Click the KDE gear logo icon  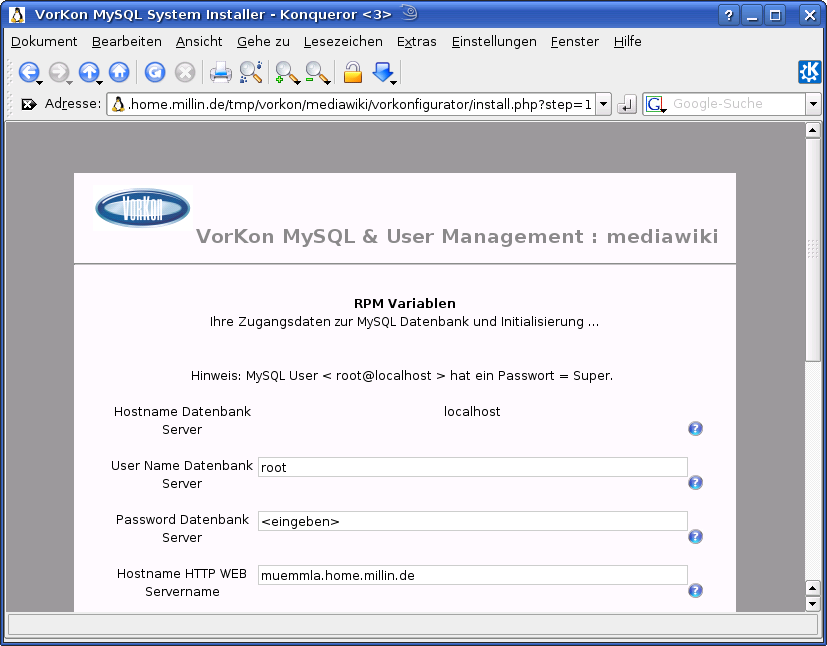pos(810,72)
